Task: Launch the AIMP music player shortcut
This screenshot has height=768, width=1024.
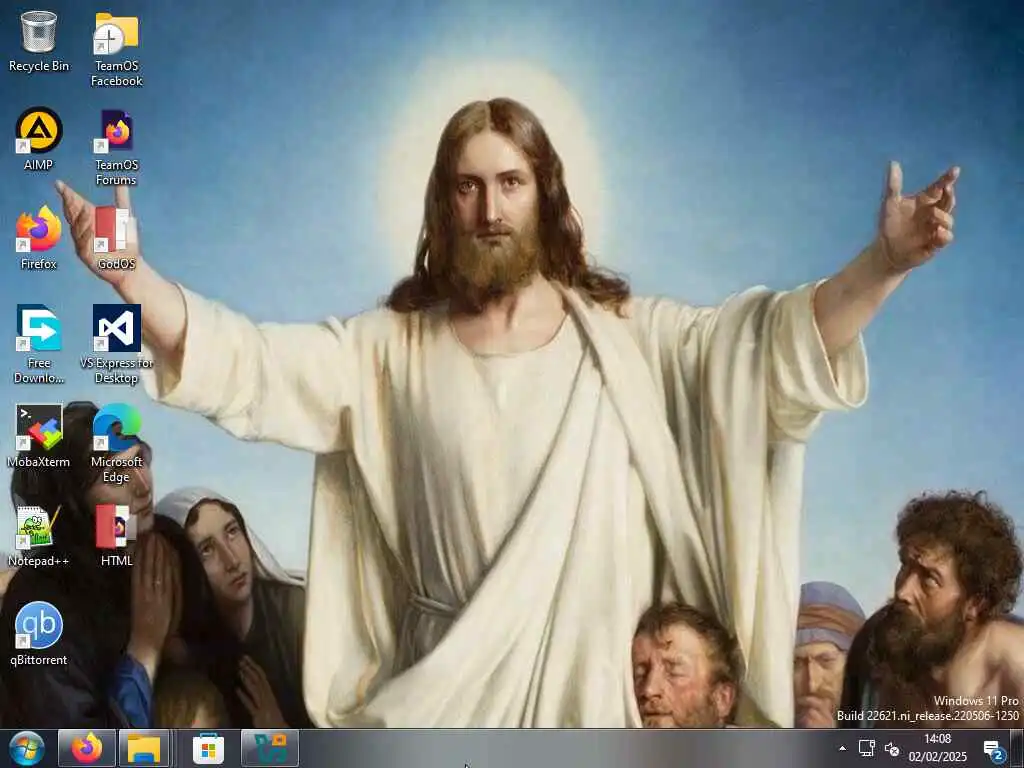Action: click(39, 139)
